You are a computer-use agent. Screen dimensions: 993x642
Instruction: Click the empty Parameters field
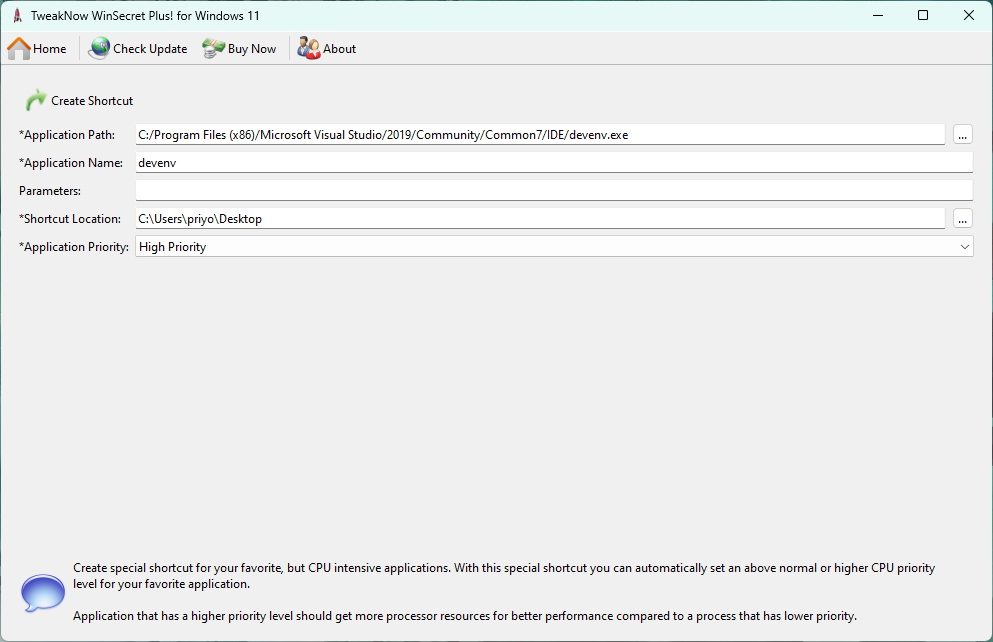point(553,191)
